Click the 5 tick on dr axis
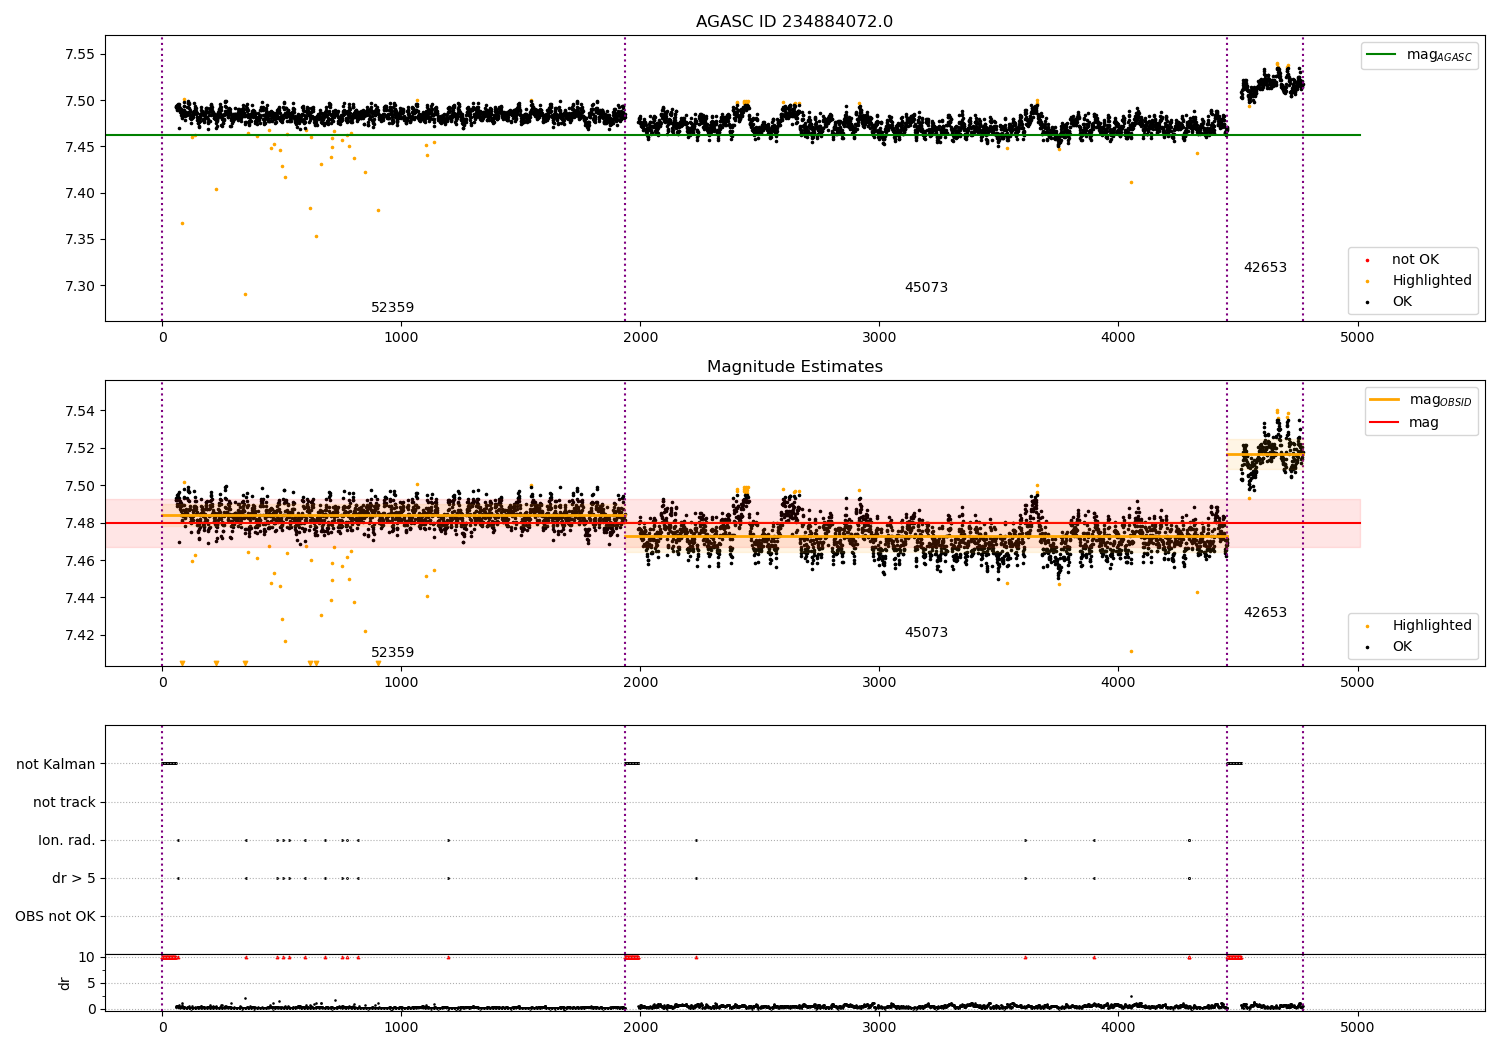 (x=91, y=983)
